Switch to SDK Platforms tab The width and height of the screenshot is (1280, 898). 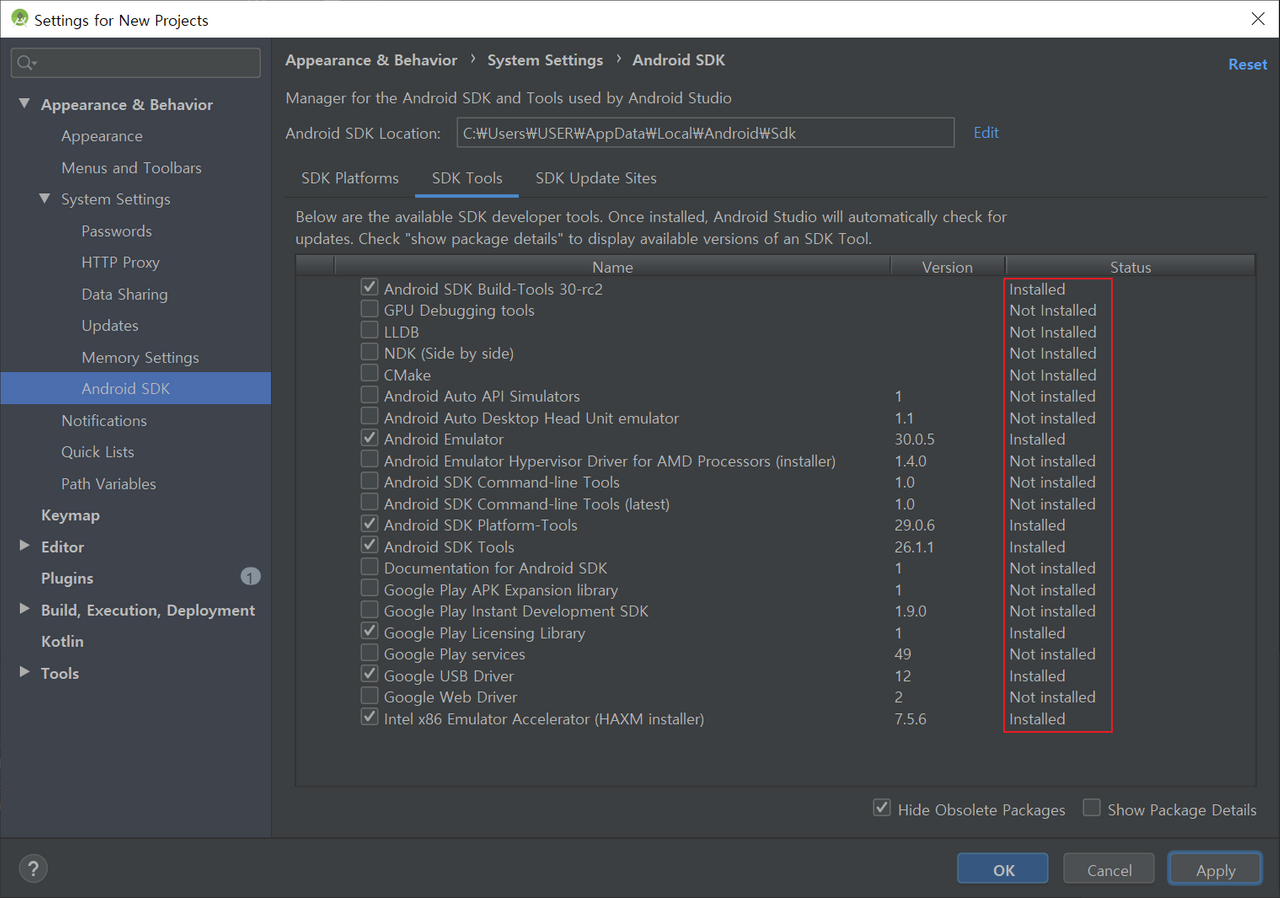point(350,178)
